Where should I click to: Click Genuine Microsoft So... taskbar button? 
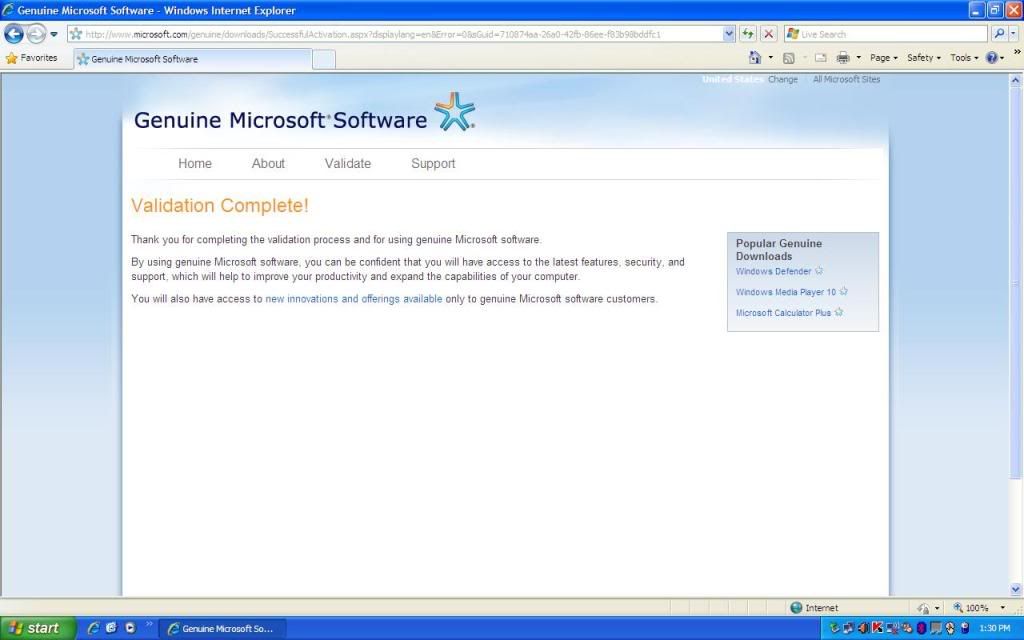tap(222, 629)
